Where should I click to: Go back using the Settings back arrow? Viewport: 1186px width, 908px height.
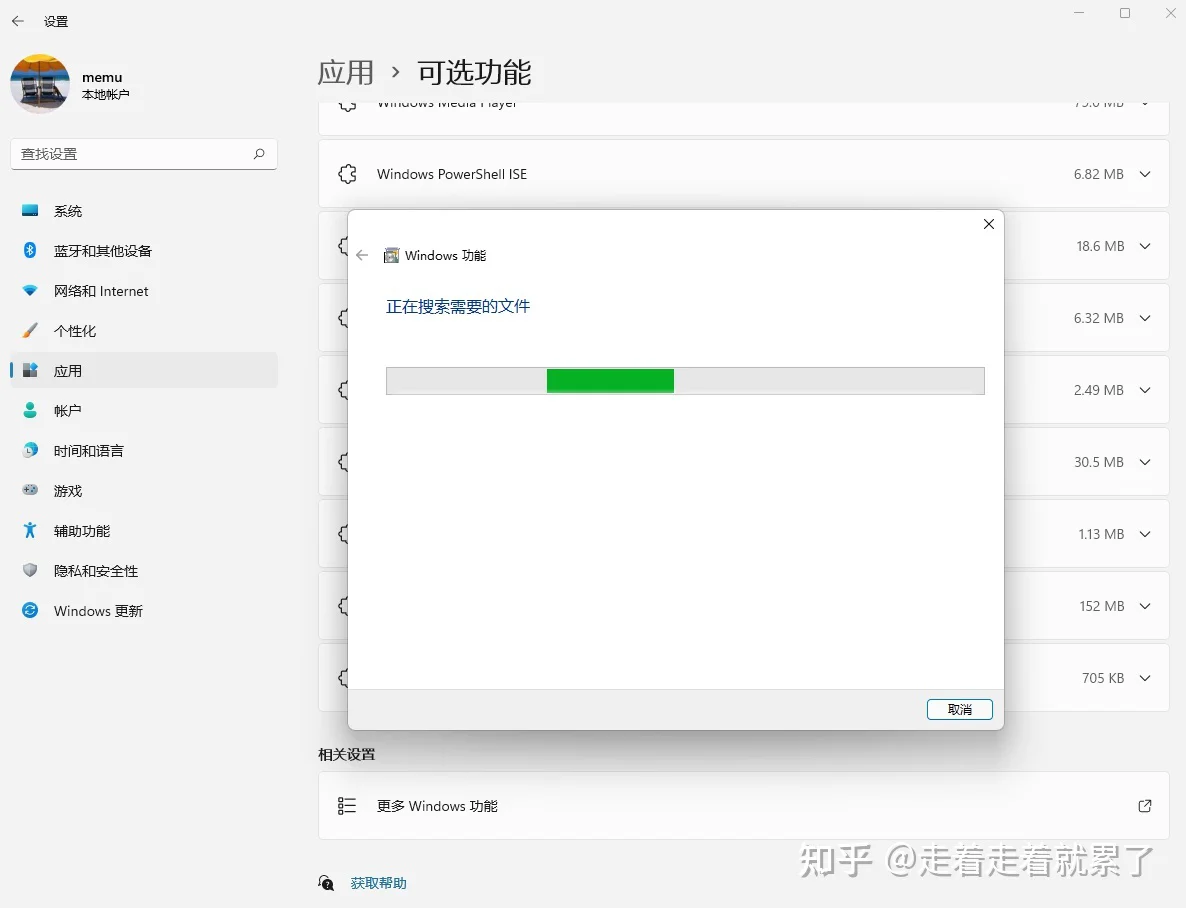(x=18, y=21)
